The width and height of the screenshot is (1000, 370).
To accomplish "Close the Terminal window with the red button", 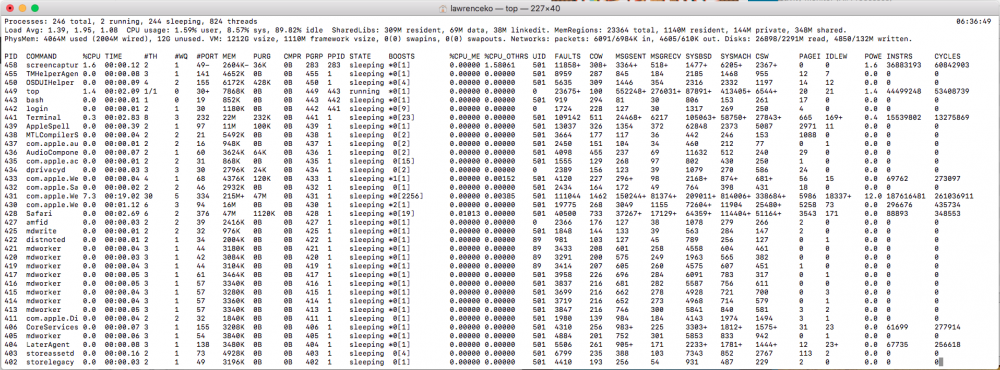I will [x=9, y=9].
